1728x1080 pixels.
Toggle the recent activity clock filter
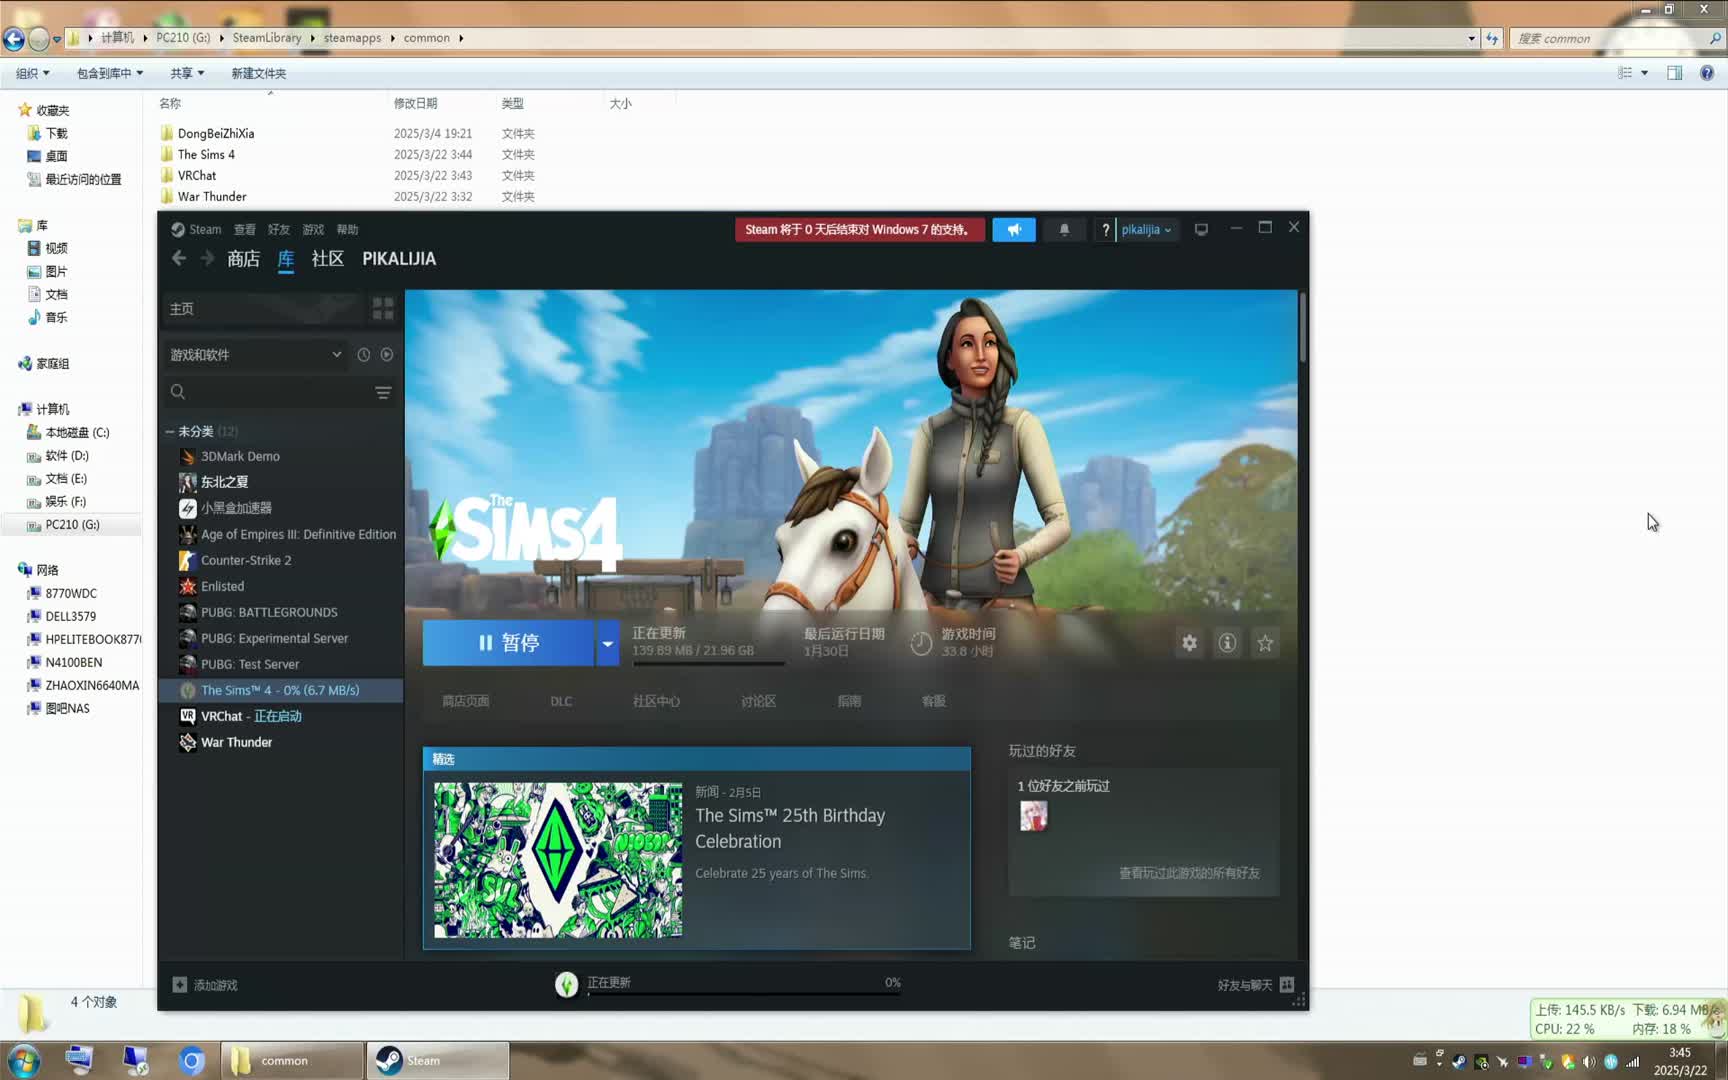[364, 355]
